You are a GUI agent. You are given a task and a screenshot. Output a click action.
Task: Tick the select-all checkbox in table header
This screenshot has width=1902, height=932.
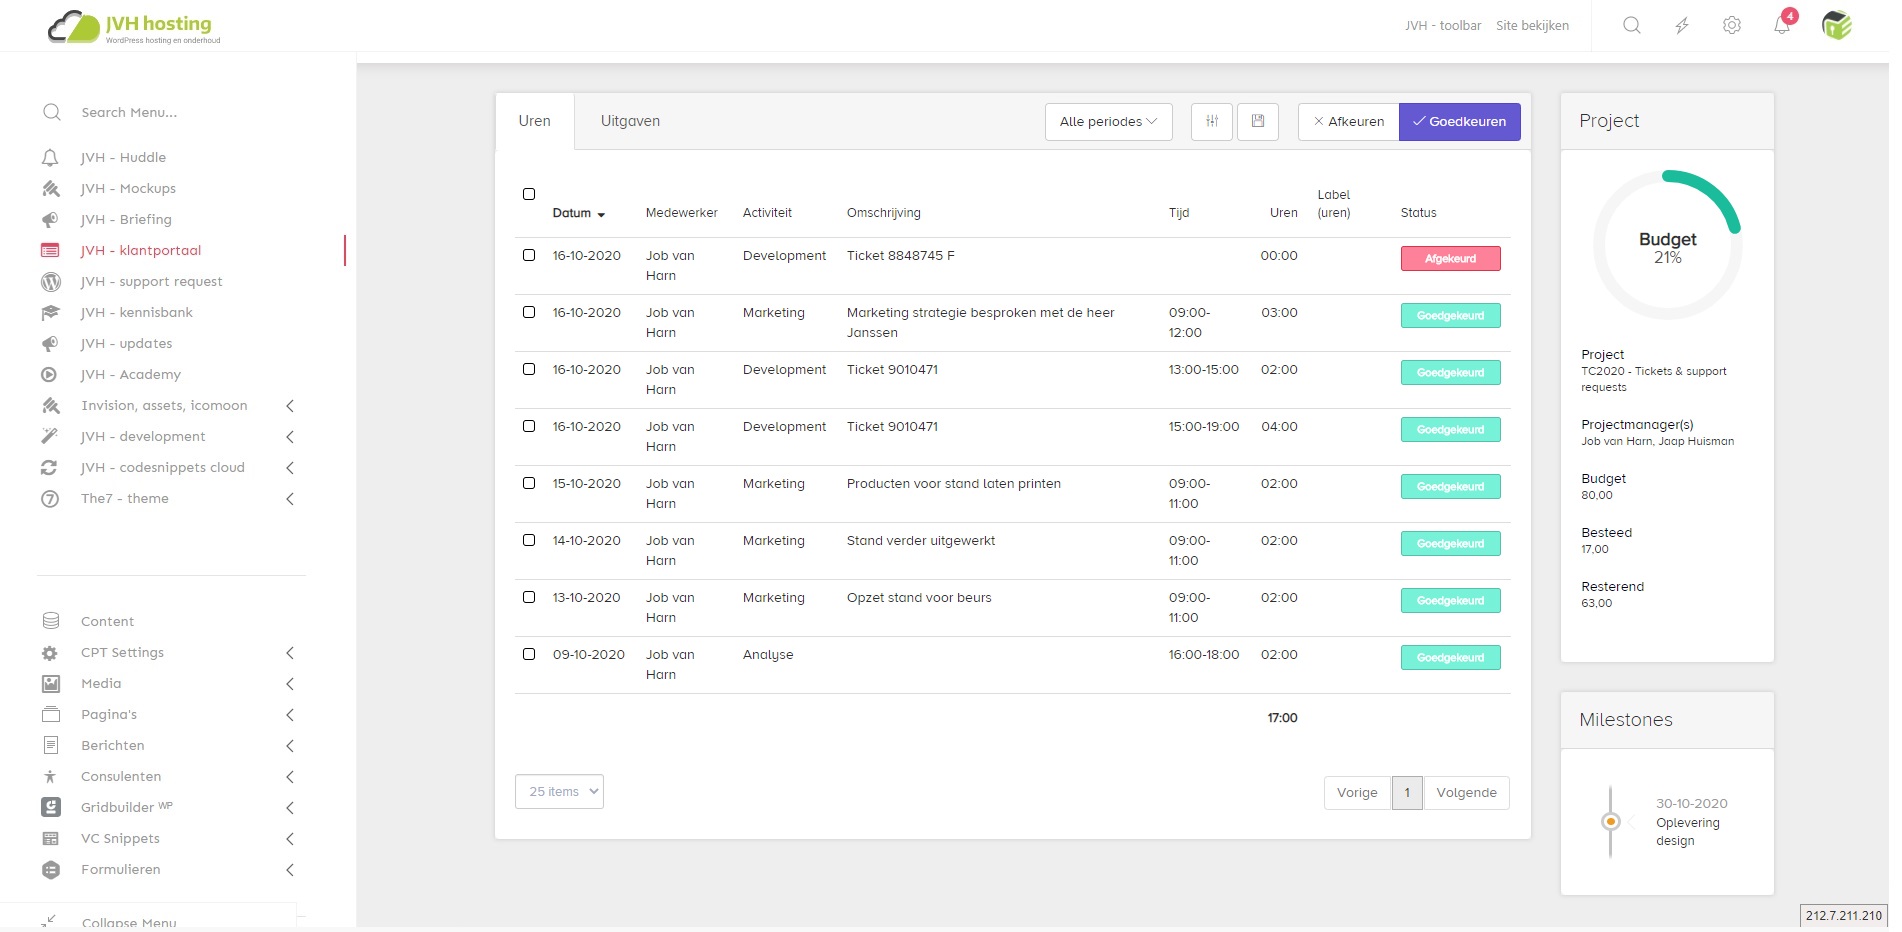click(x=529, y=194)
